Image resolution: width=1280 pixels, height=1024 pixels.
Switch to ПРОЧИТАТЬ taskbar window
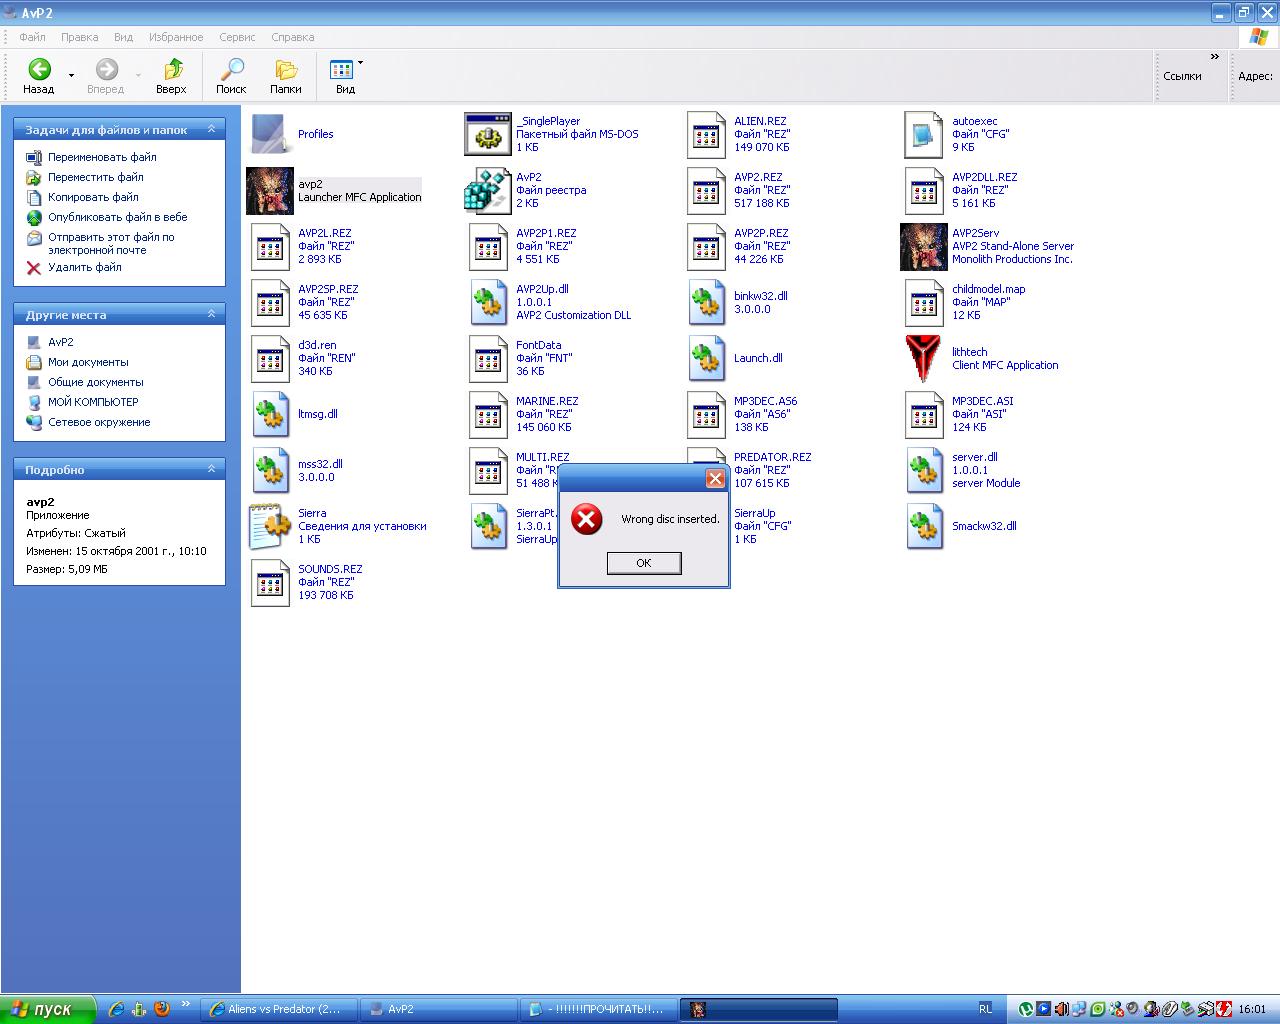599,1010
